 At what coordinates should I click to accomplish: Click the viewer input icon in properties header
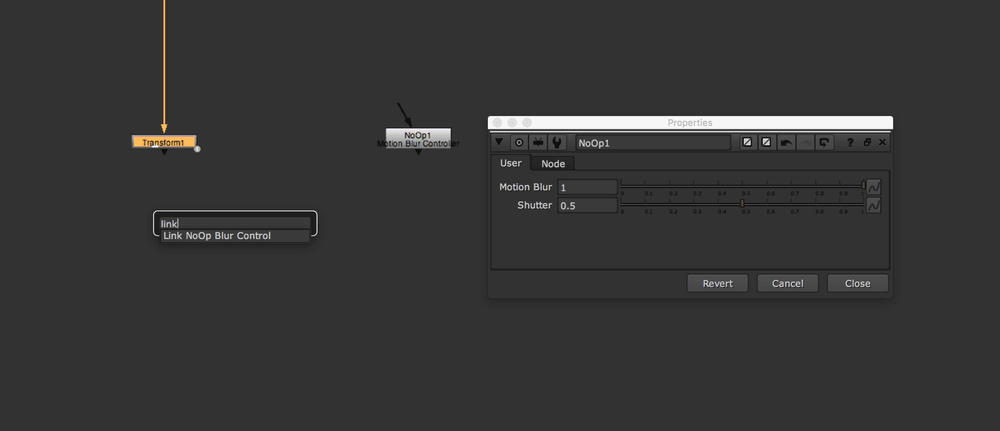[x=538, y=143]
